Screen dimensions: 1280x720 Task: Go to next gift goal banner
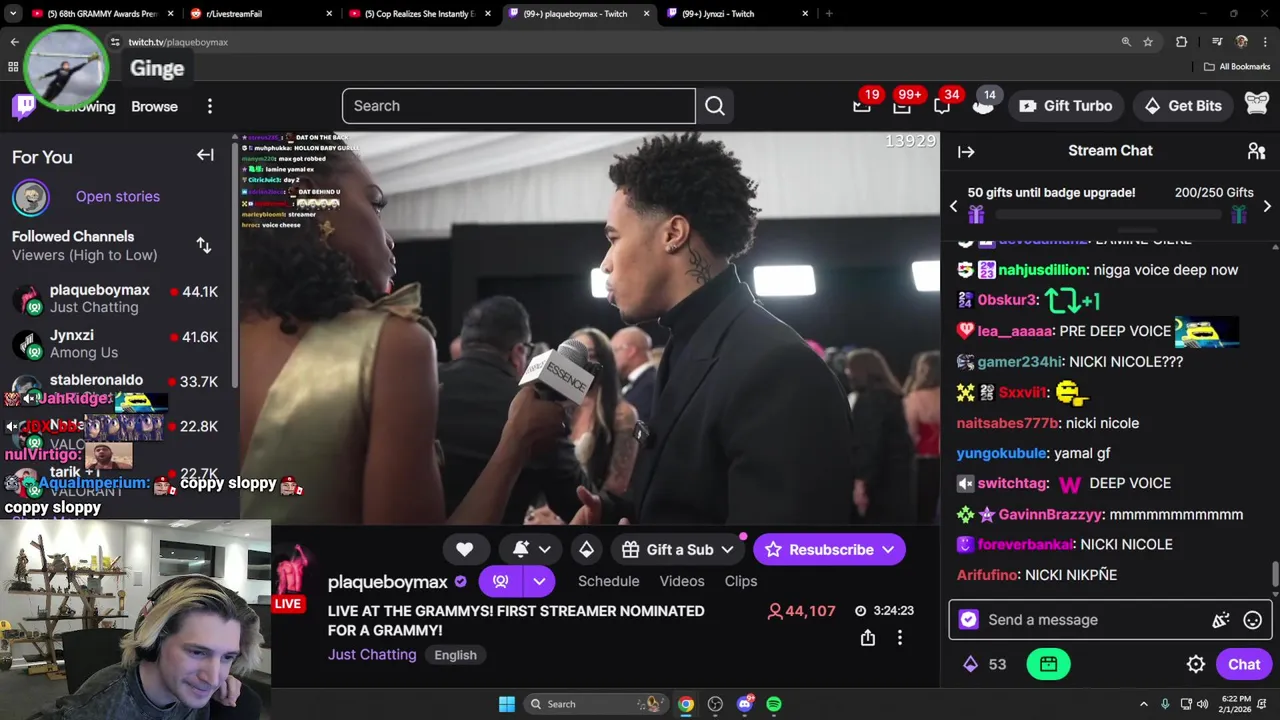pyautogui.click(x=1266, y=206)
